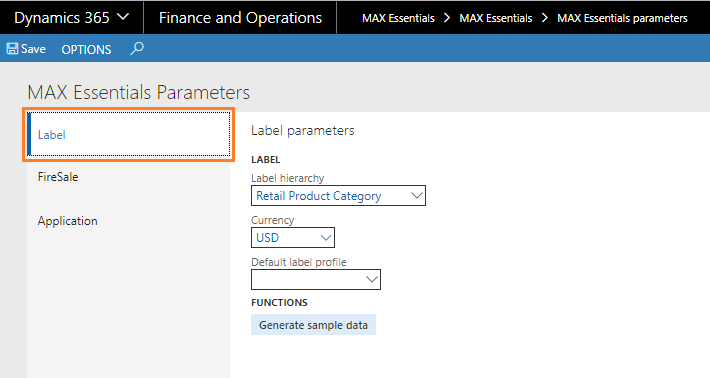Switch to the Application tab
Image resolution: width=710 pixels, height=378 pixels.
click(67, 221)
